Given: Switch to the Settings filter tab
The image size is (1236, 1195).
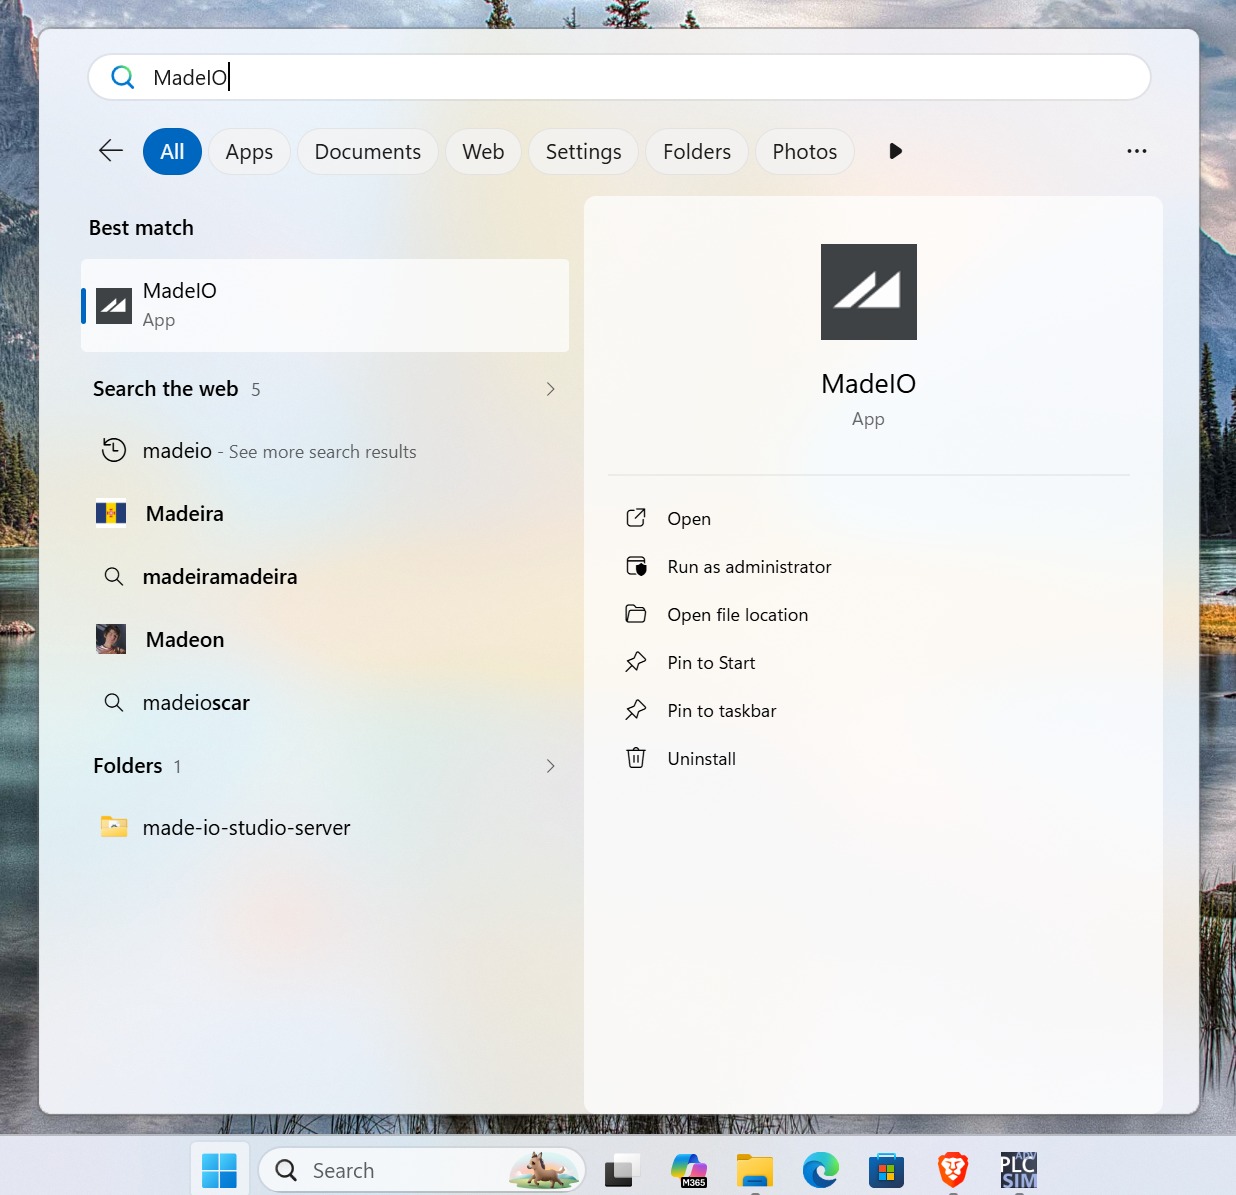Looking at the screenshot, I should pyautogui.click(x=584, y=152).
